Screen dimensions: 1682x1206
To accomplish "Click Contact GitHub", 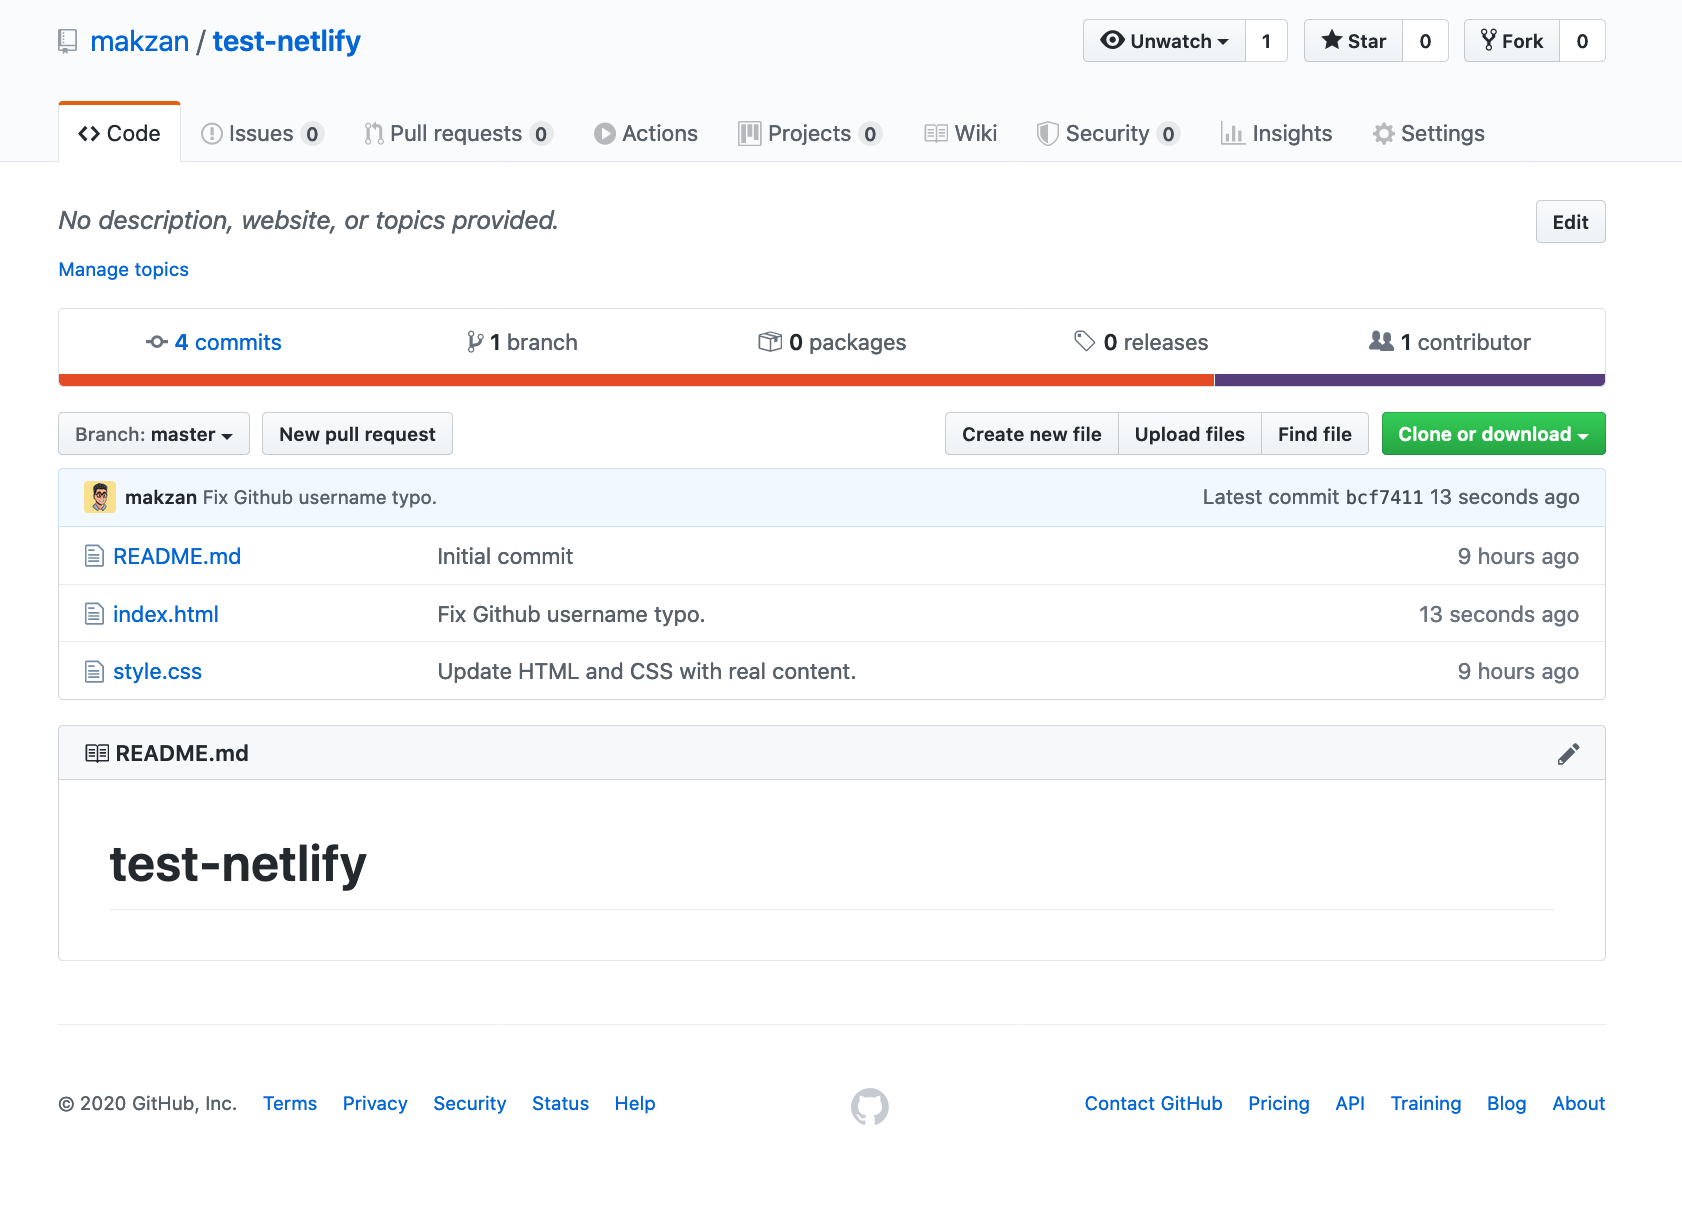I will (x=1153, y=1103).
